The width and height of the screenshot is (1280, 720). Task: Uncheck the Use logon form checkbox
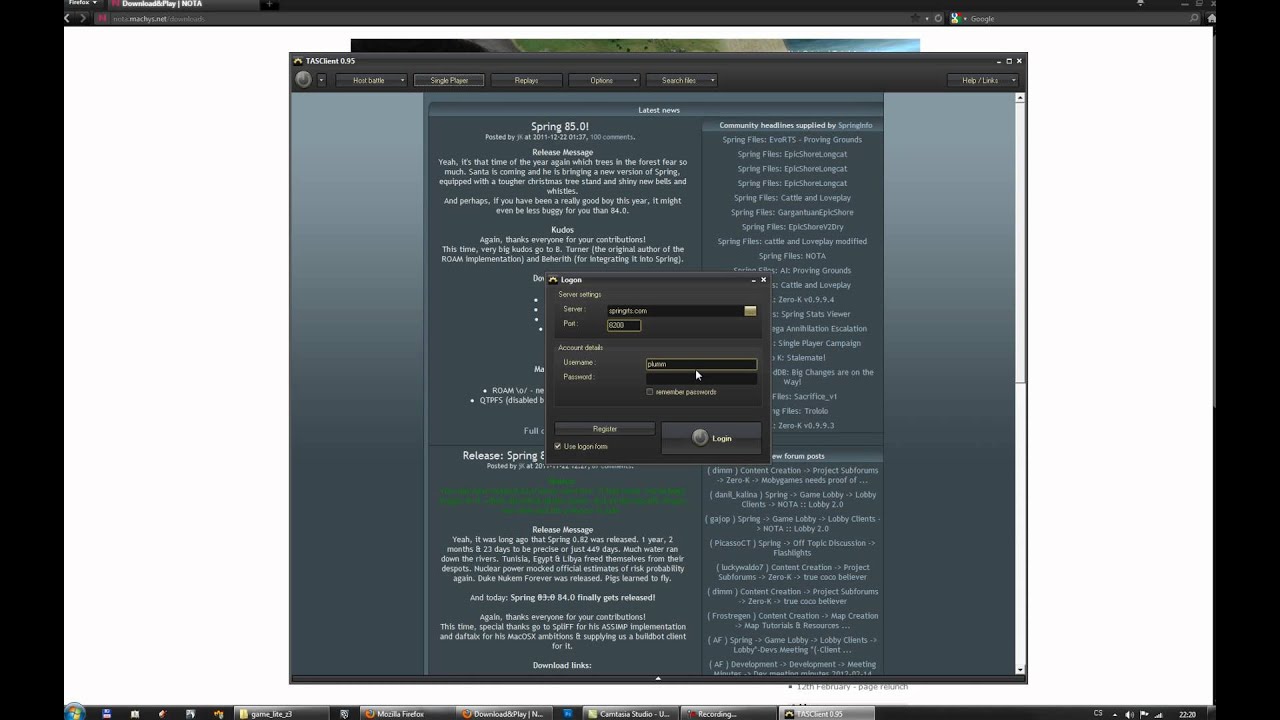click(x=558, y=446)
